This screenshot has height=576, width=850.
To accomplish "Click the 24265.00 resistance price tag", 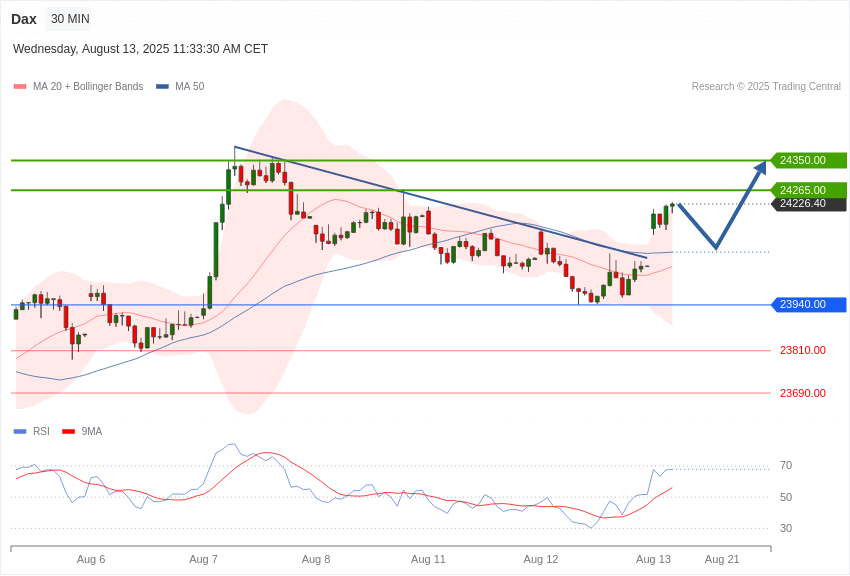I will coord(808,190).
